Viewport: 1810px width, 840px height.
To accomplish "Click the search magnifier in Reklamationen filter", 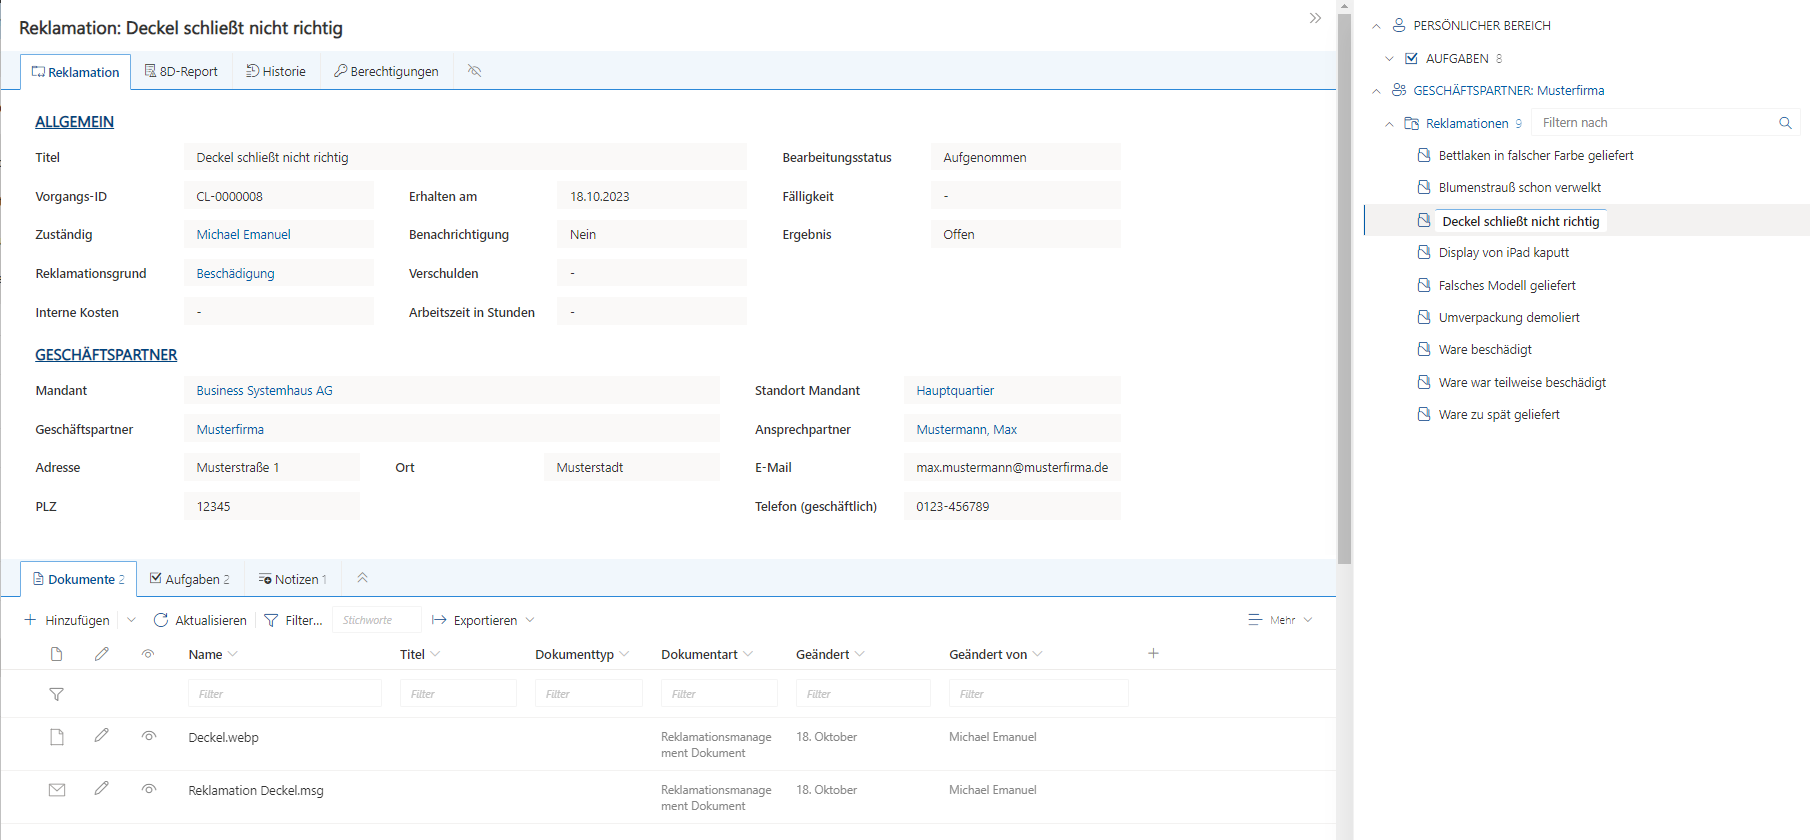I will tap(1785, 123).
